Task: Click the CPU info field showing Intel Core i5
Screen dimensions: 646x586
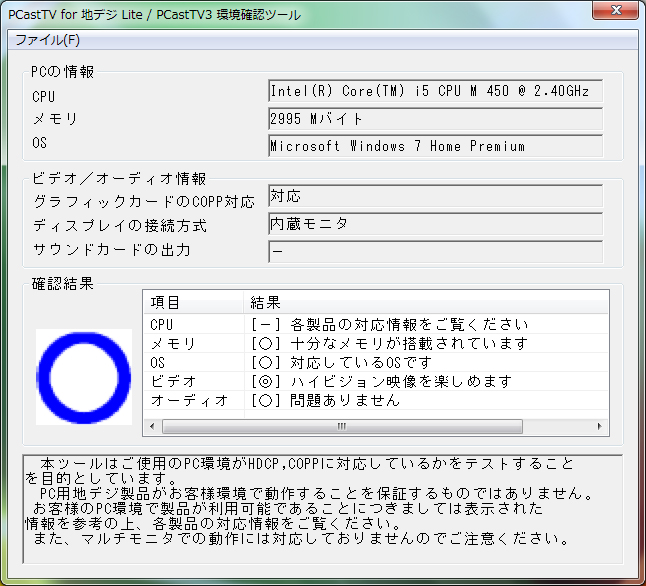Action: [x=435, y=91]
